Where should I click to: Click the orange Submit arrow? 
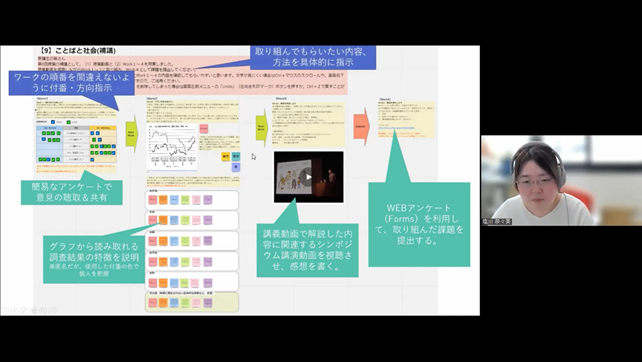pos(361,127)
